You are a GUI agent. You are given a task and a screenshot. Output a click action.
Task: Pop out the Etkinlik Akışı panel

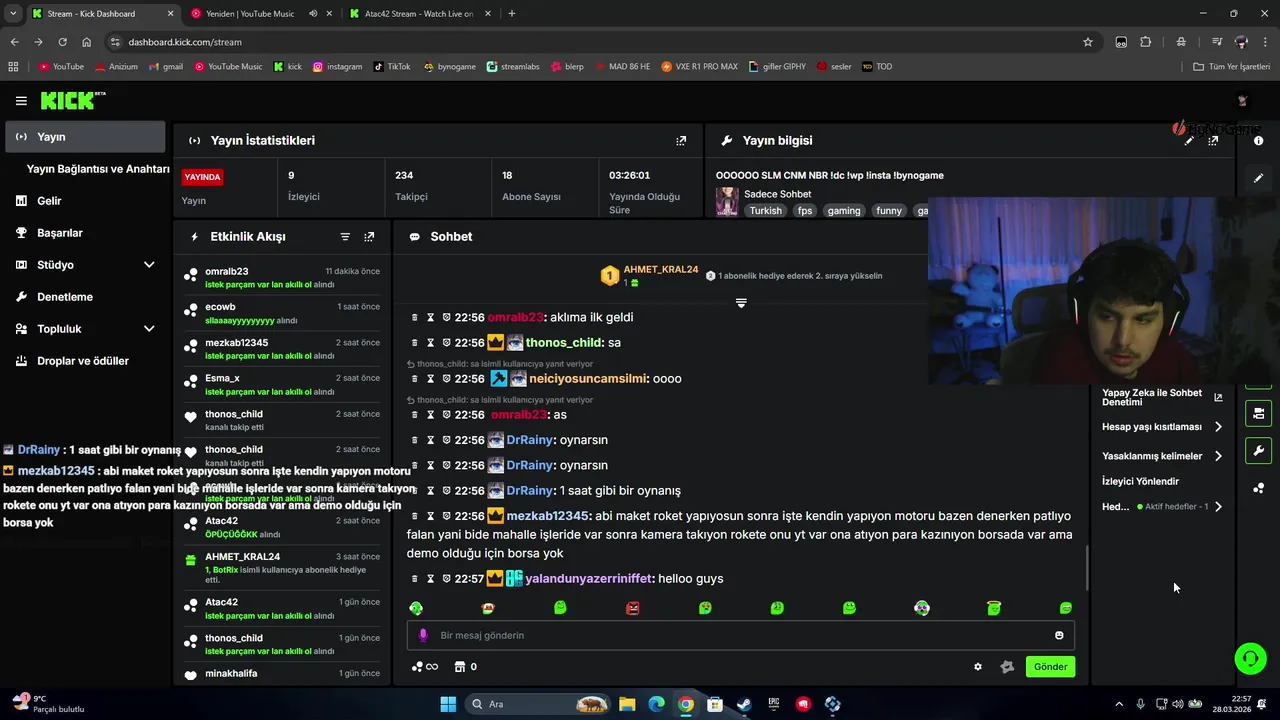(369, 237)
